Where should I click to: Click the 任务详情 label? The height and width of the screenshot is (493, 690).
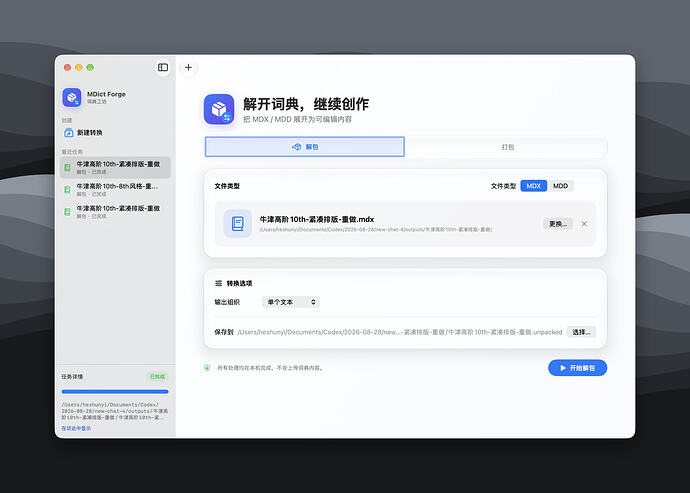coord(72,376)
